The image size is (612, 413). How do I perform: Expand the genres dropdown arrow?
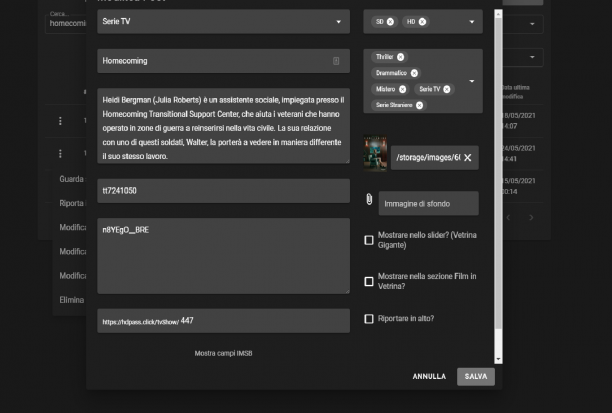click(471, 81)
